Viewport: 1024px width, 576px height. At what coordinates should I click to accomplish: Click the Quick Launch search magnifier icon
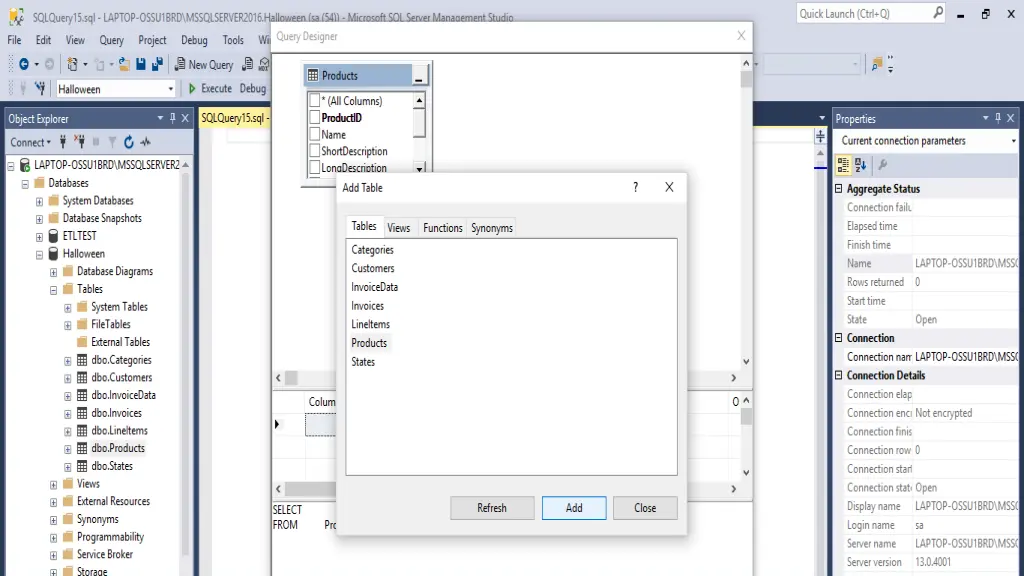click(938, 12)
